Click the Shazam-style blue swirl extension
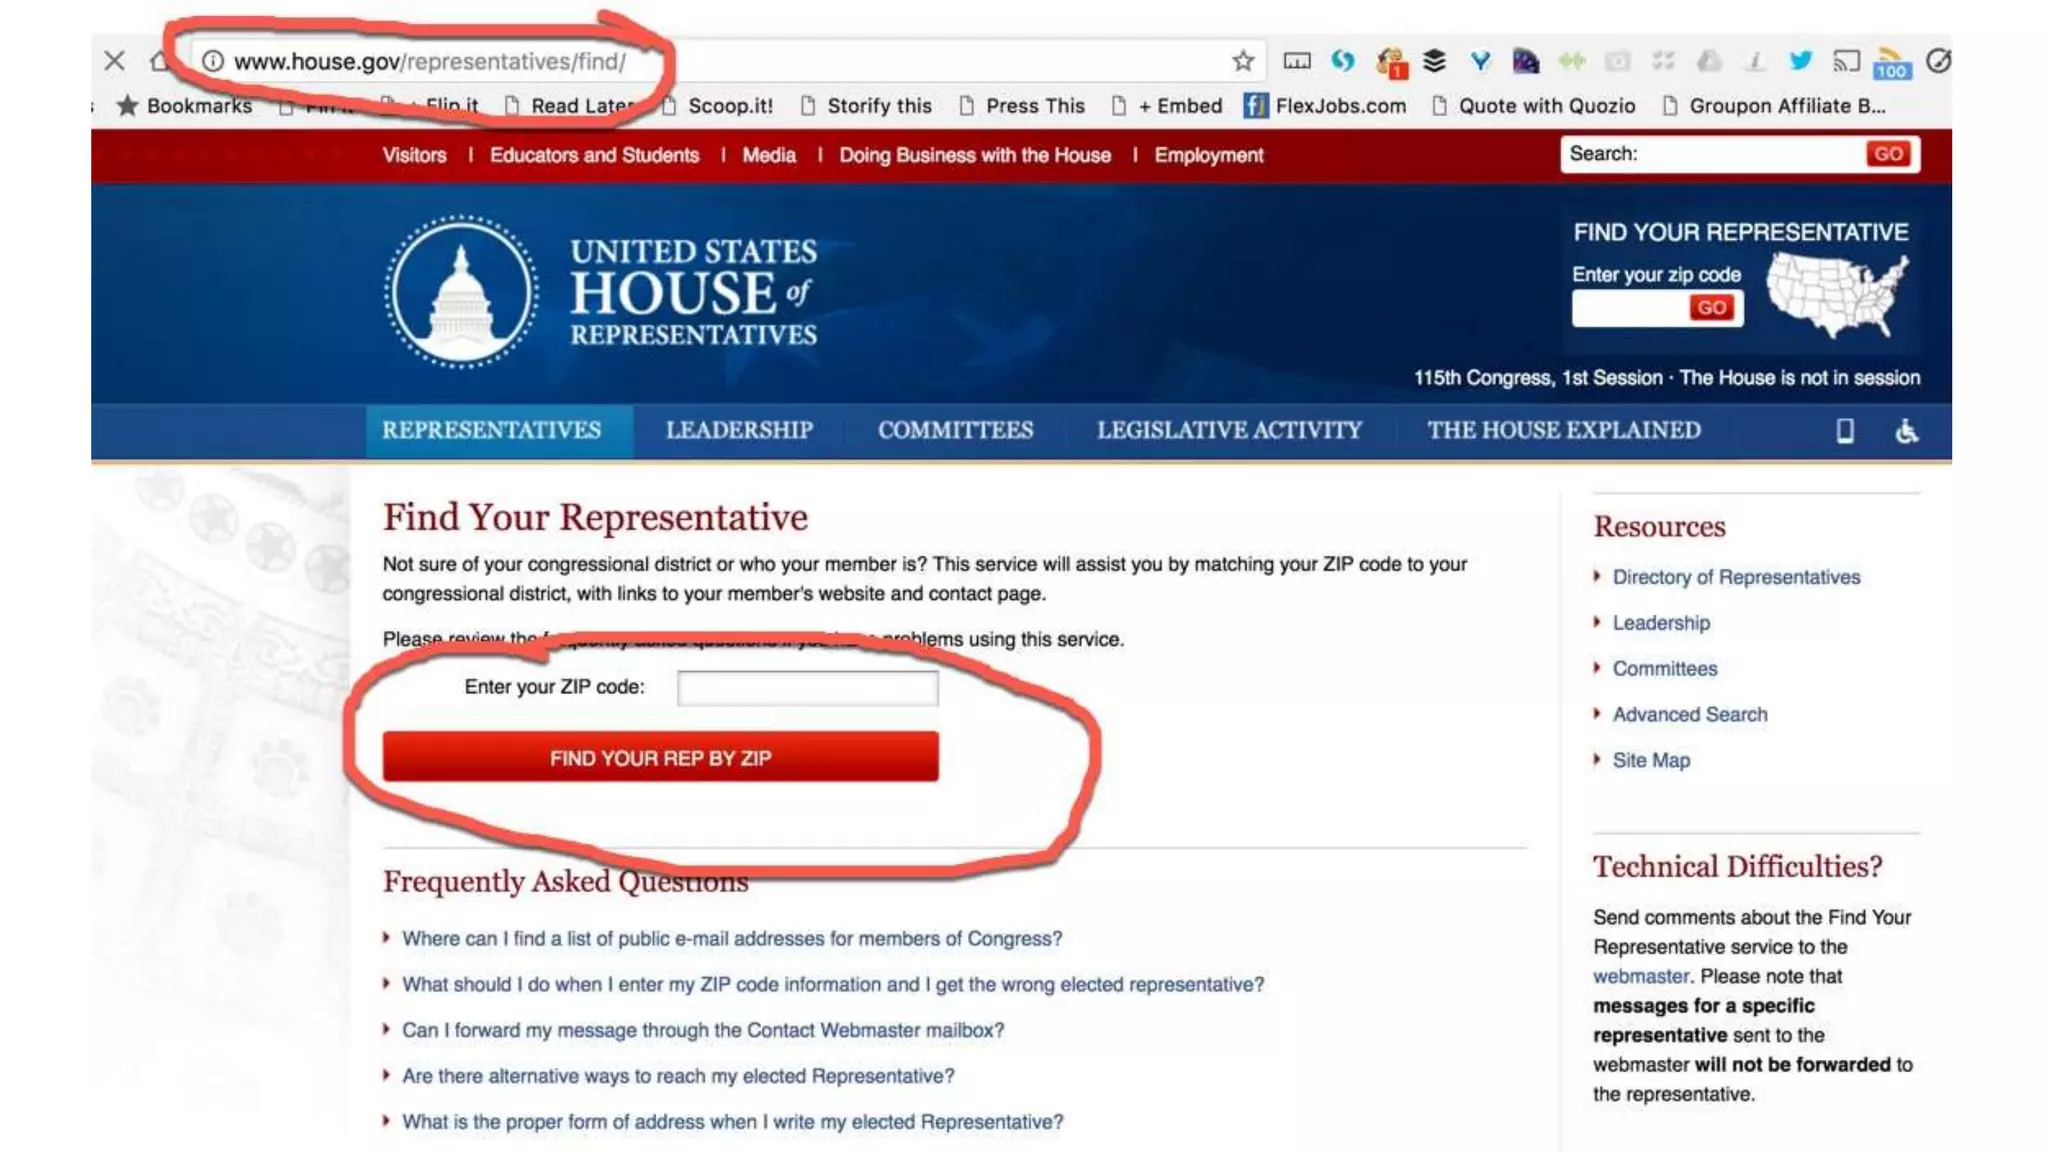 tap(1342, 61)
